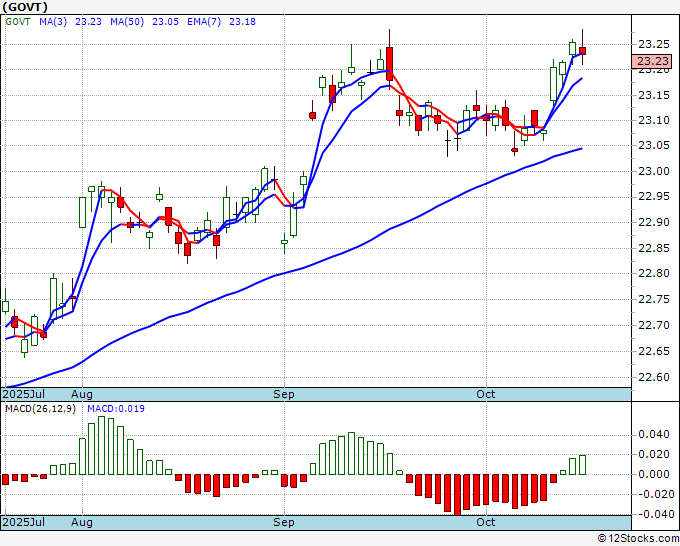Click Oct on the MACD panel axis
Image resolution: width=680 pixels, height=546 pixels.
(x=486, y=522)
